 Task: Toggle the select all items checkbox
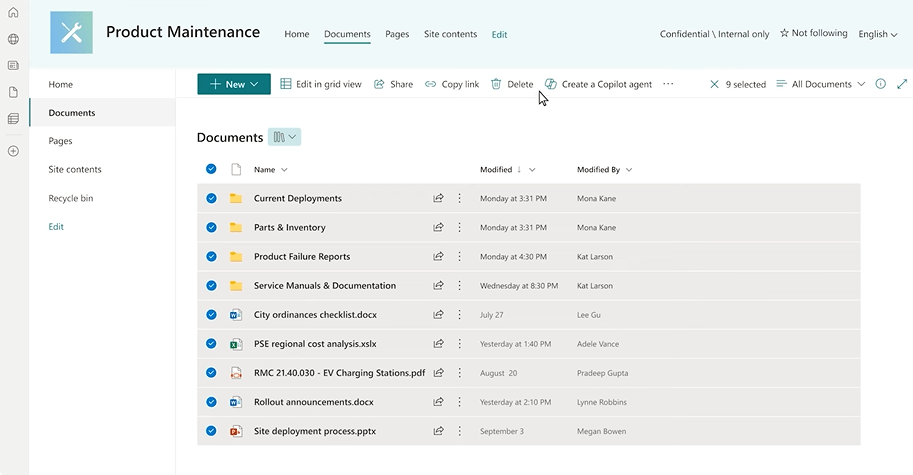[211, 169]
